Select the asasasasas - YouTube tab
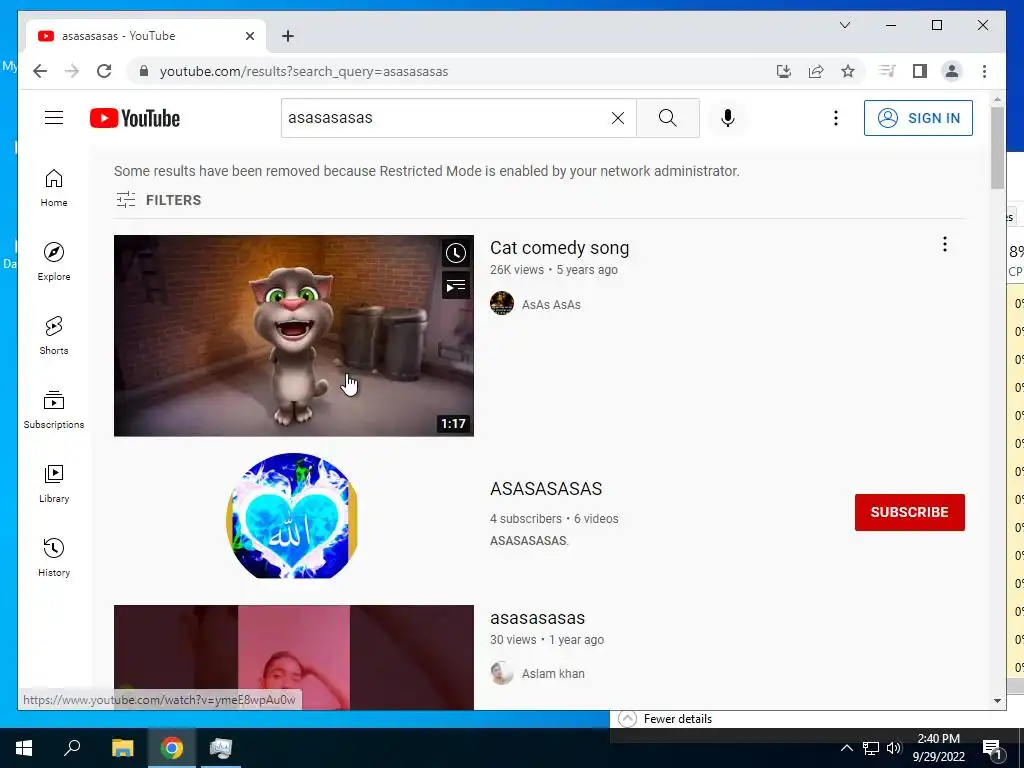The width and height of the screenshot is (1024, 768). coord(146,36)
